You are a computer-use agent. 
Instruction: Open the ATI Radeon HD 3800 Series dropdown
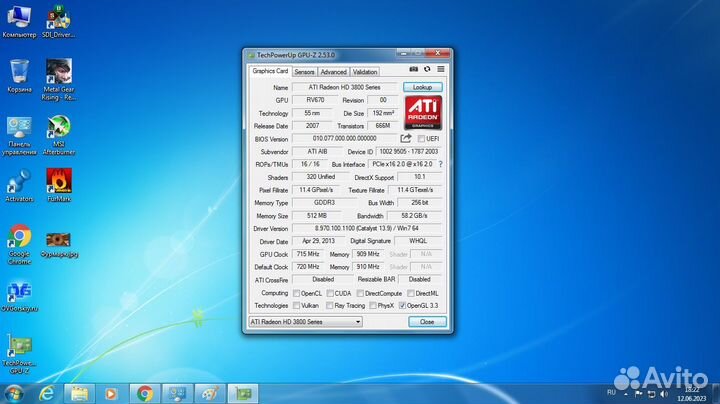(x=305, y=322)
